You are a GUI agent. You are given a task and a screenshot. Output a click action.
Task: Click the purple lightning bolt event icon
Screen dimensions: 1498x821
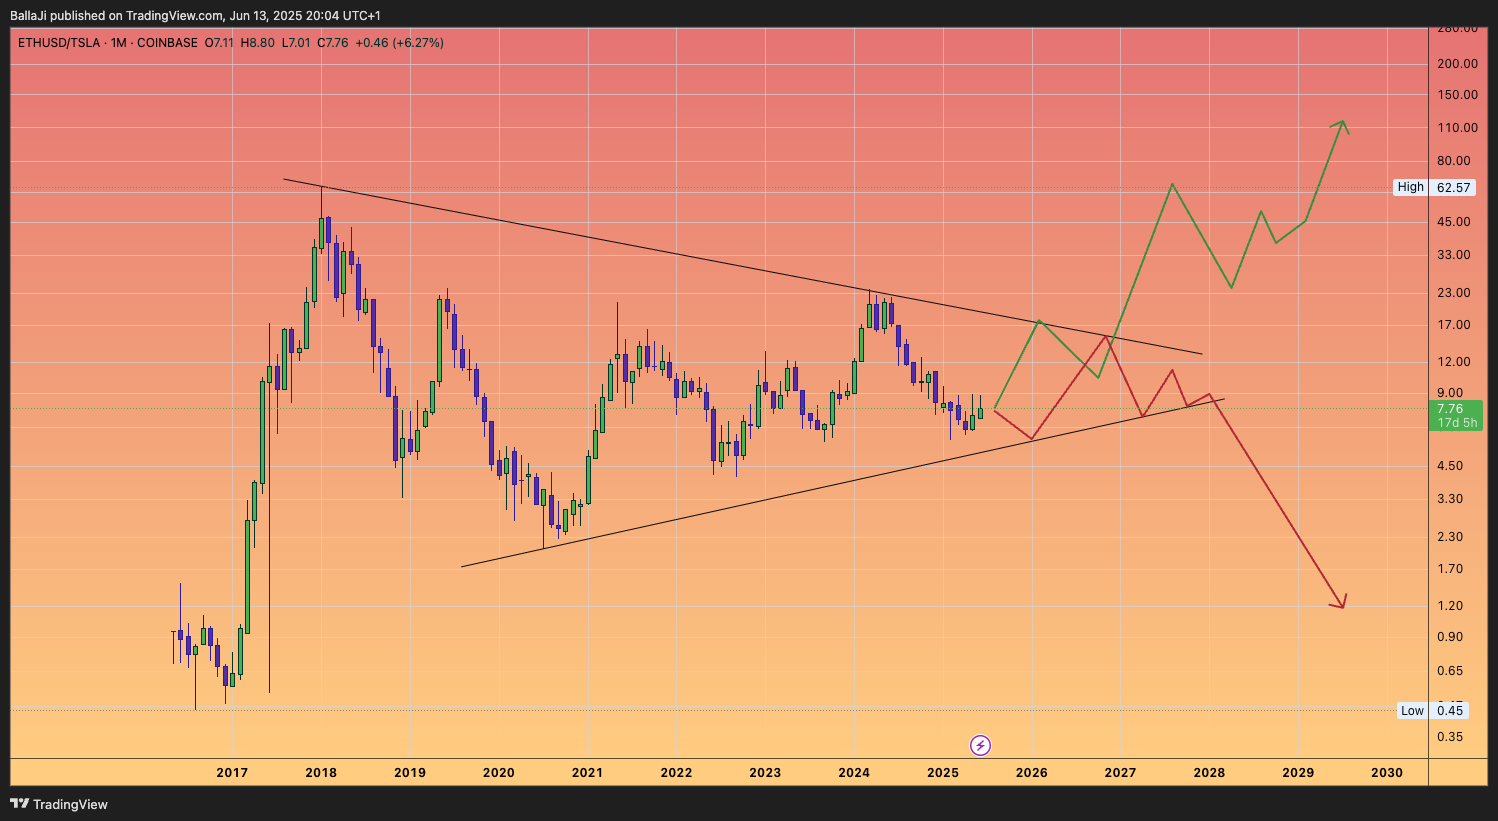tap(981, 745)
